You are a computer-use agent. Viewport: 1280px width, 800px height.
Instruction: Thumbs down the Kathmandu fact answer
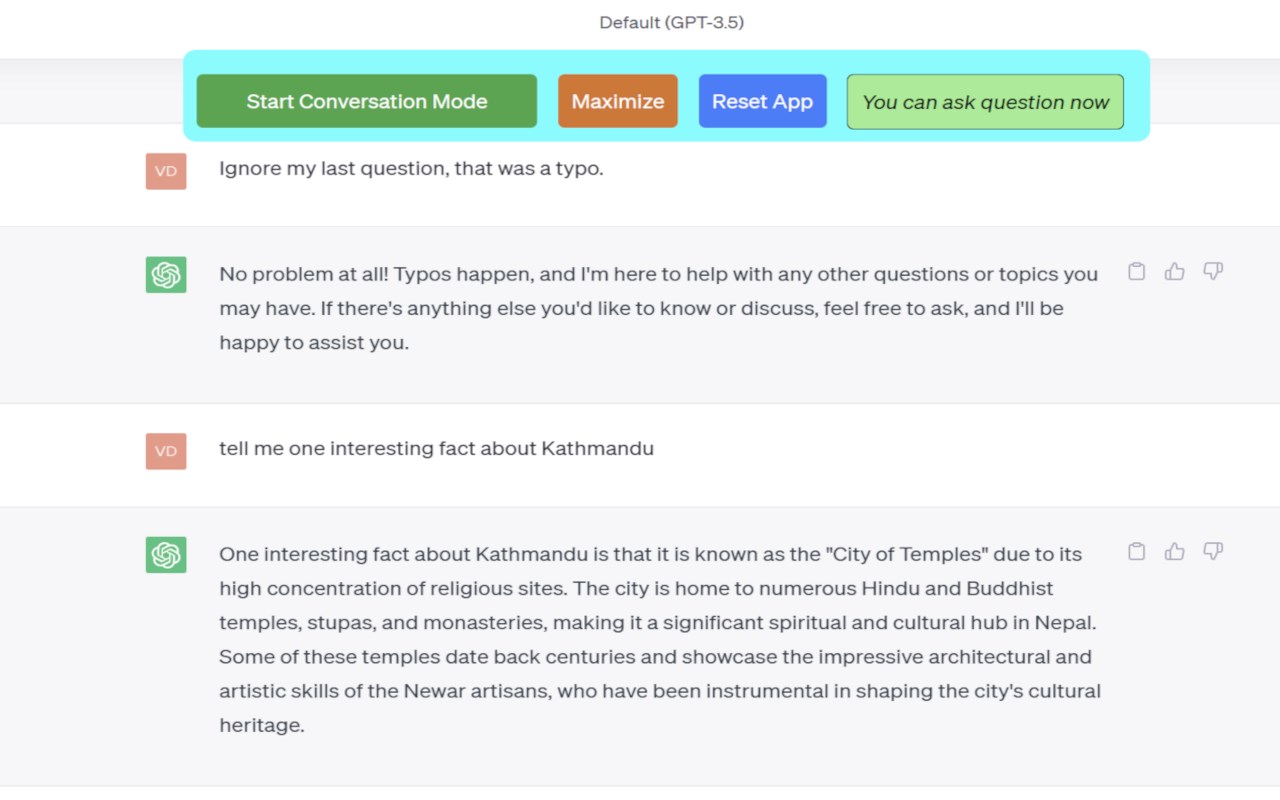[x=1213, y=551]
